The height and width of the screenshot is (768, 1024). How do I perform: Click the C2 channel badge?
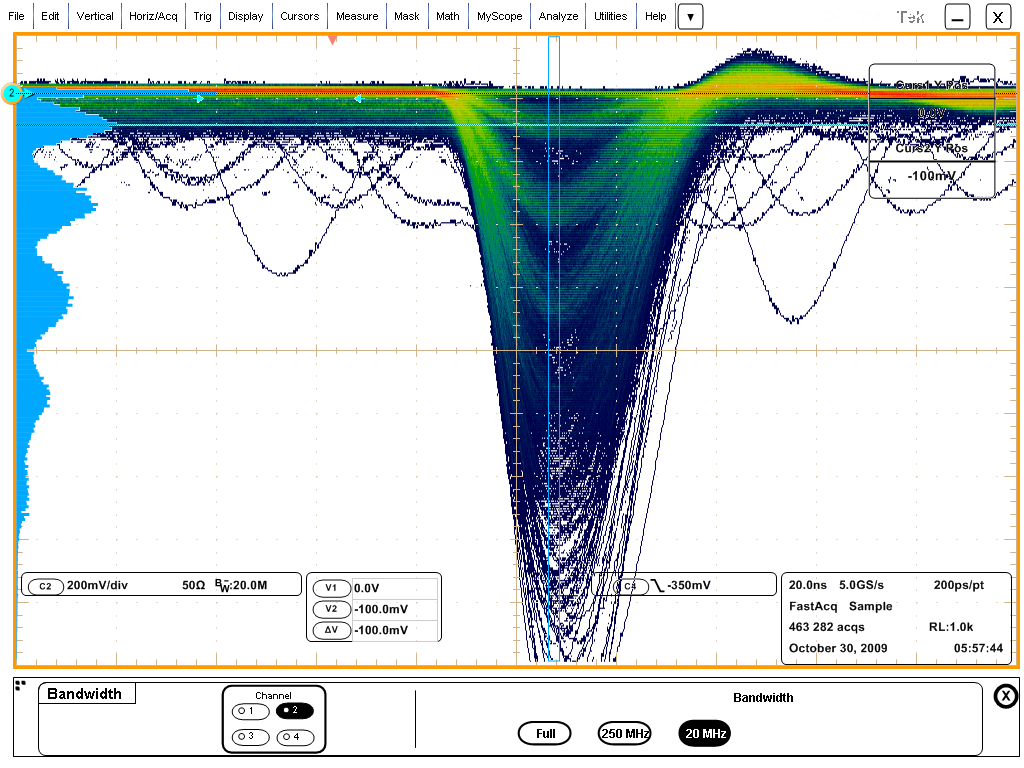tap(45, 587)
